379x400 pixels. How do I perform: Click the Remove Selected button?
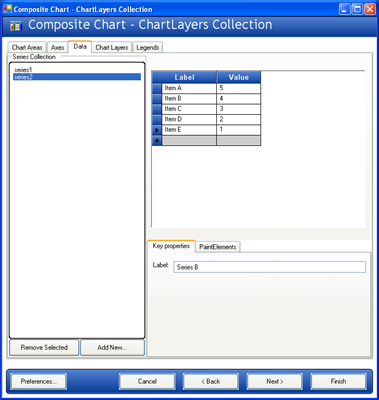44,347
